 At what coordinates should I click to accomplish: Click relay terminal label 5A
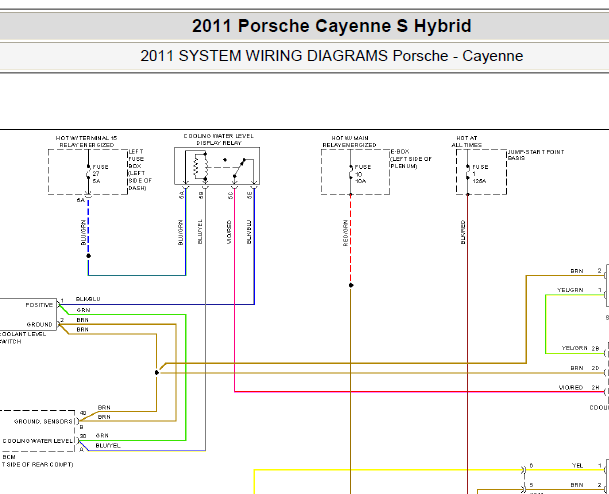coord(181,195)
